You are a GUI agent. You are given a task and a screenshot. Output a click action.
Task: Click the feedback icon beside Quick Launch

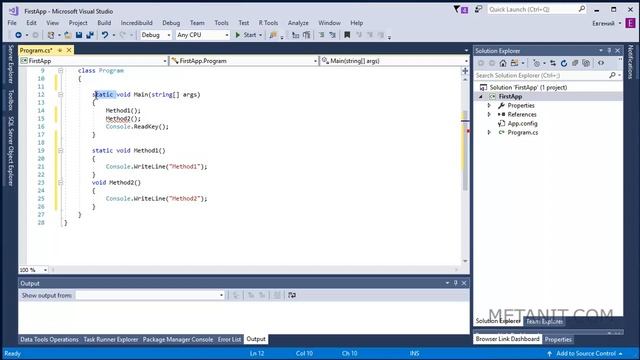tap(478, 9)
